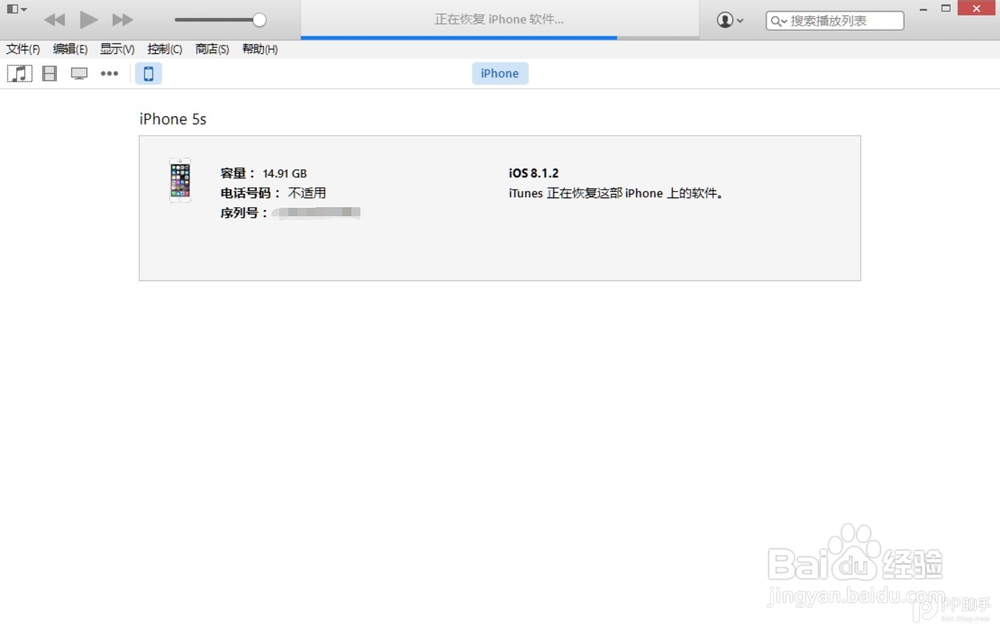The height and width of the screenshot is (630, 1000).
Task: Open the account menu chevron
Action: point(739,19)
